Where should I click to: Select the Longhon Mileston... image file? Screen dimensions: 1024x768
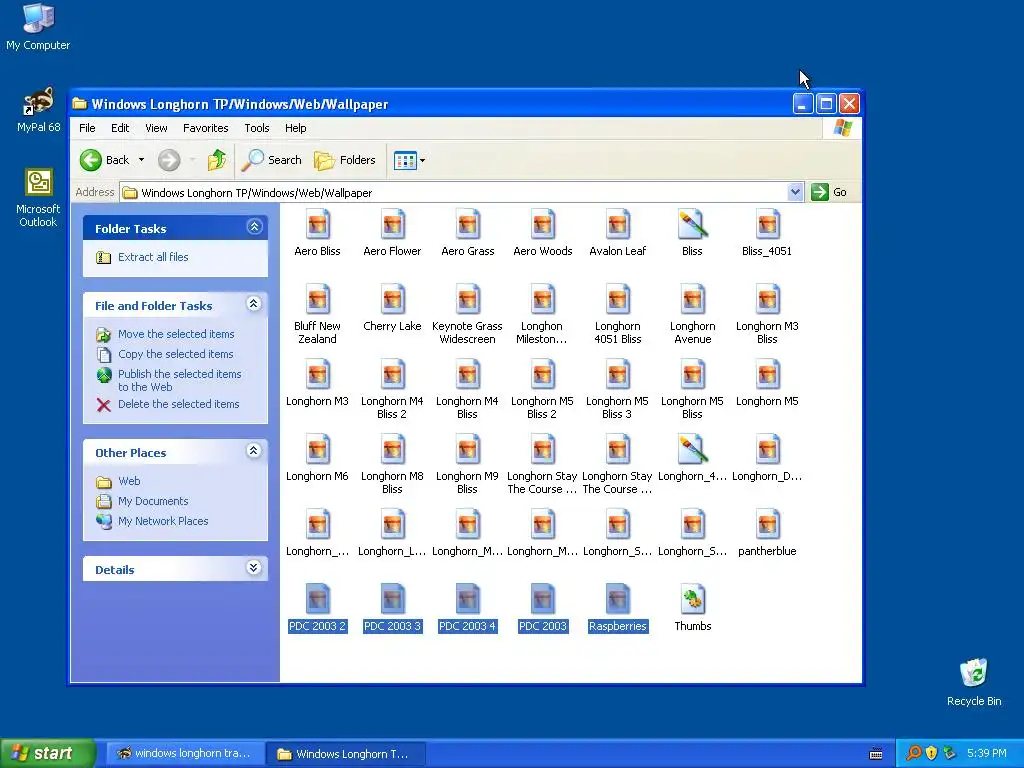(542, 314)
